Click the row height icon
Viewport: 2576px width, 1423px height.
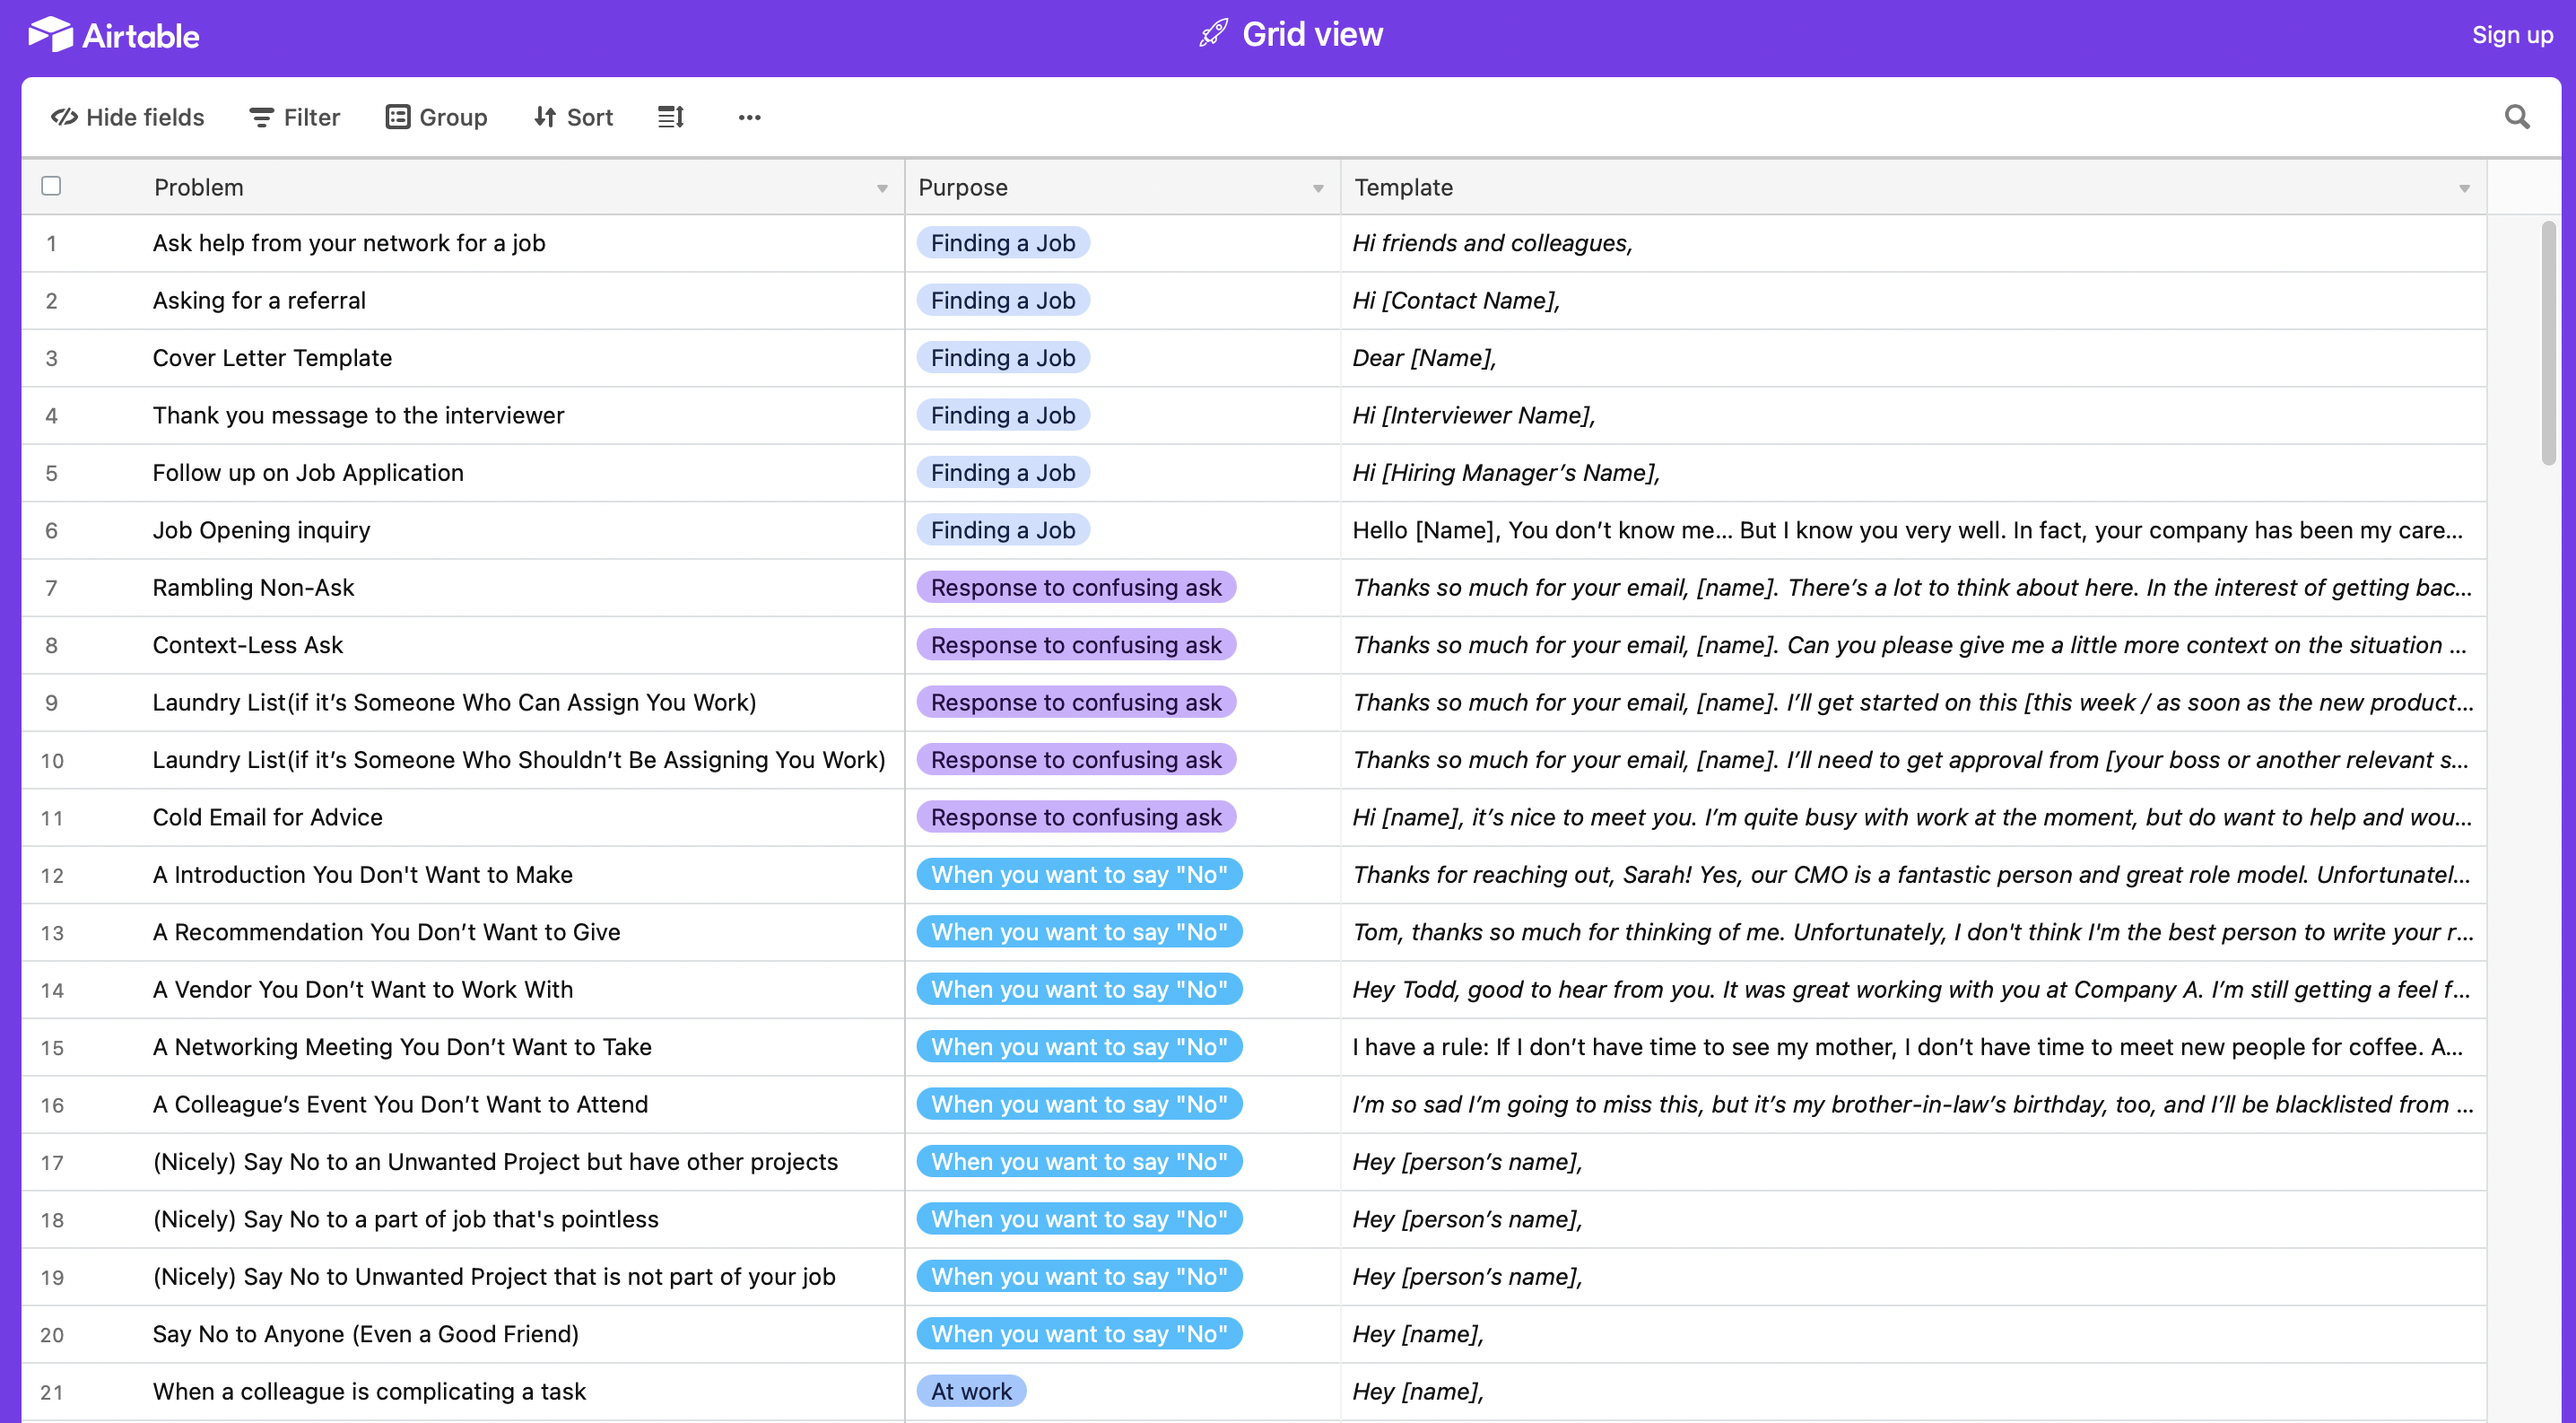[670, 117]
